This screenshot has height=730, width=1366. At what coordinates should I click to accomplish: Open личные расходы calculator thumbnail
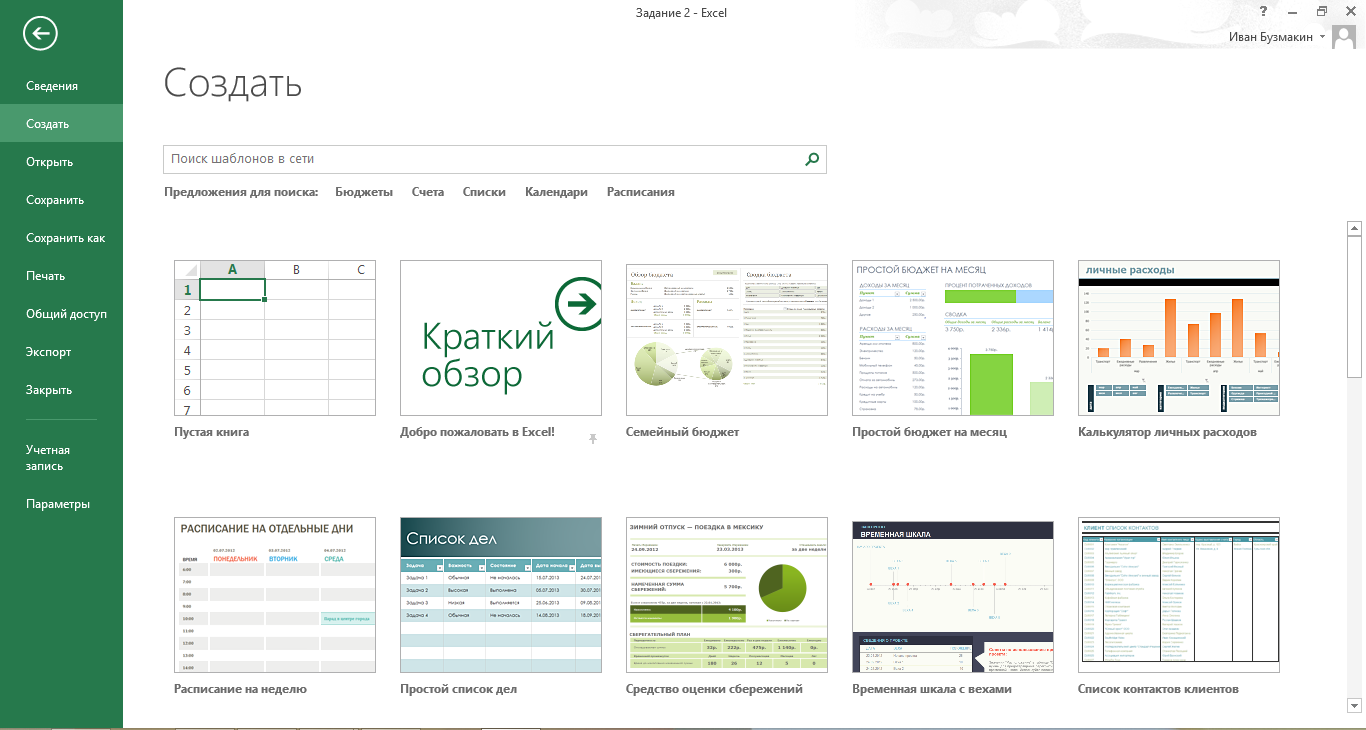click(x=1179, y=338)
